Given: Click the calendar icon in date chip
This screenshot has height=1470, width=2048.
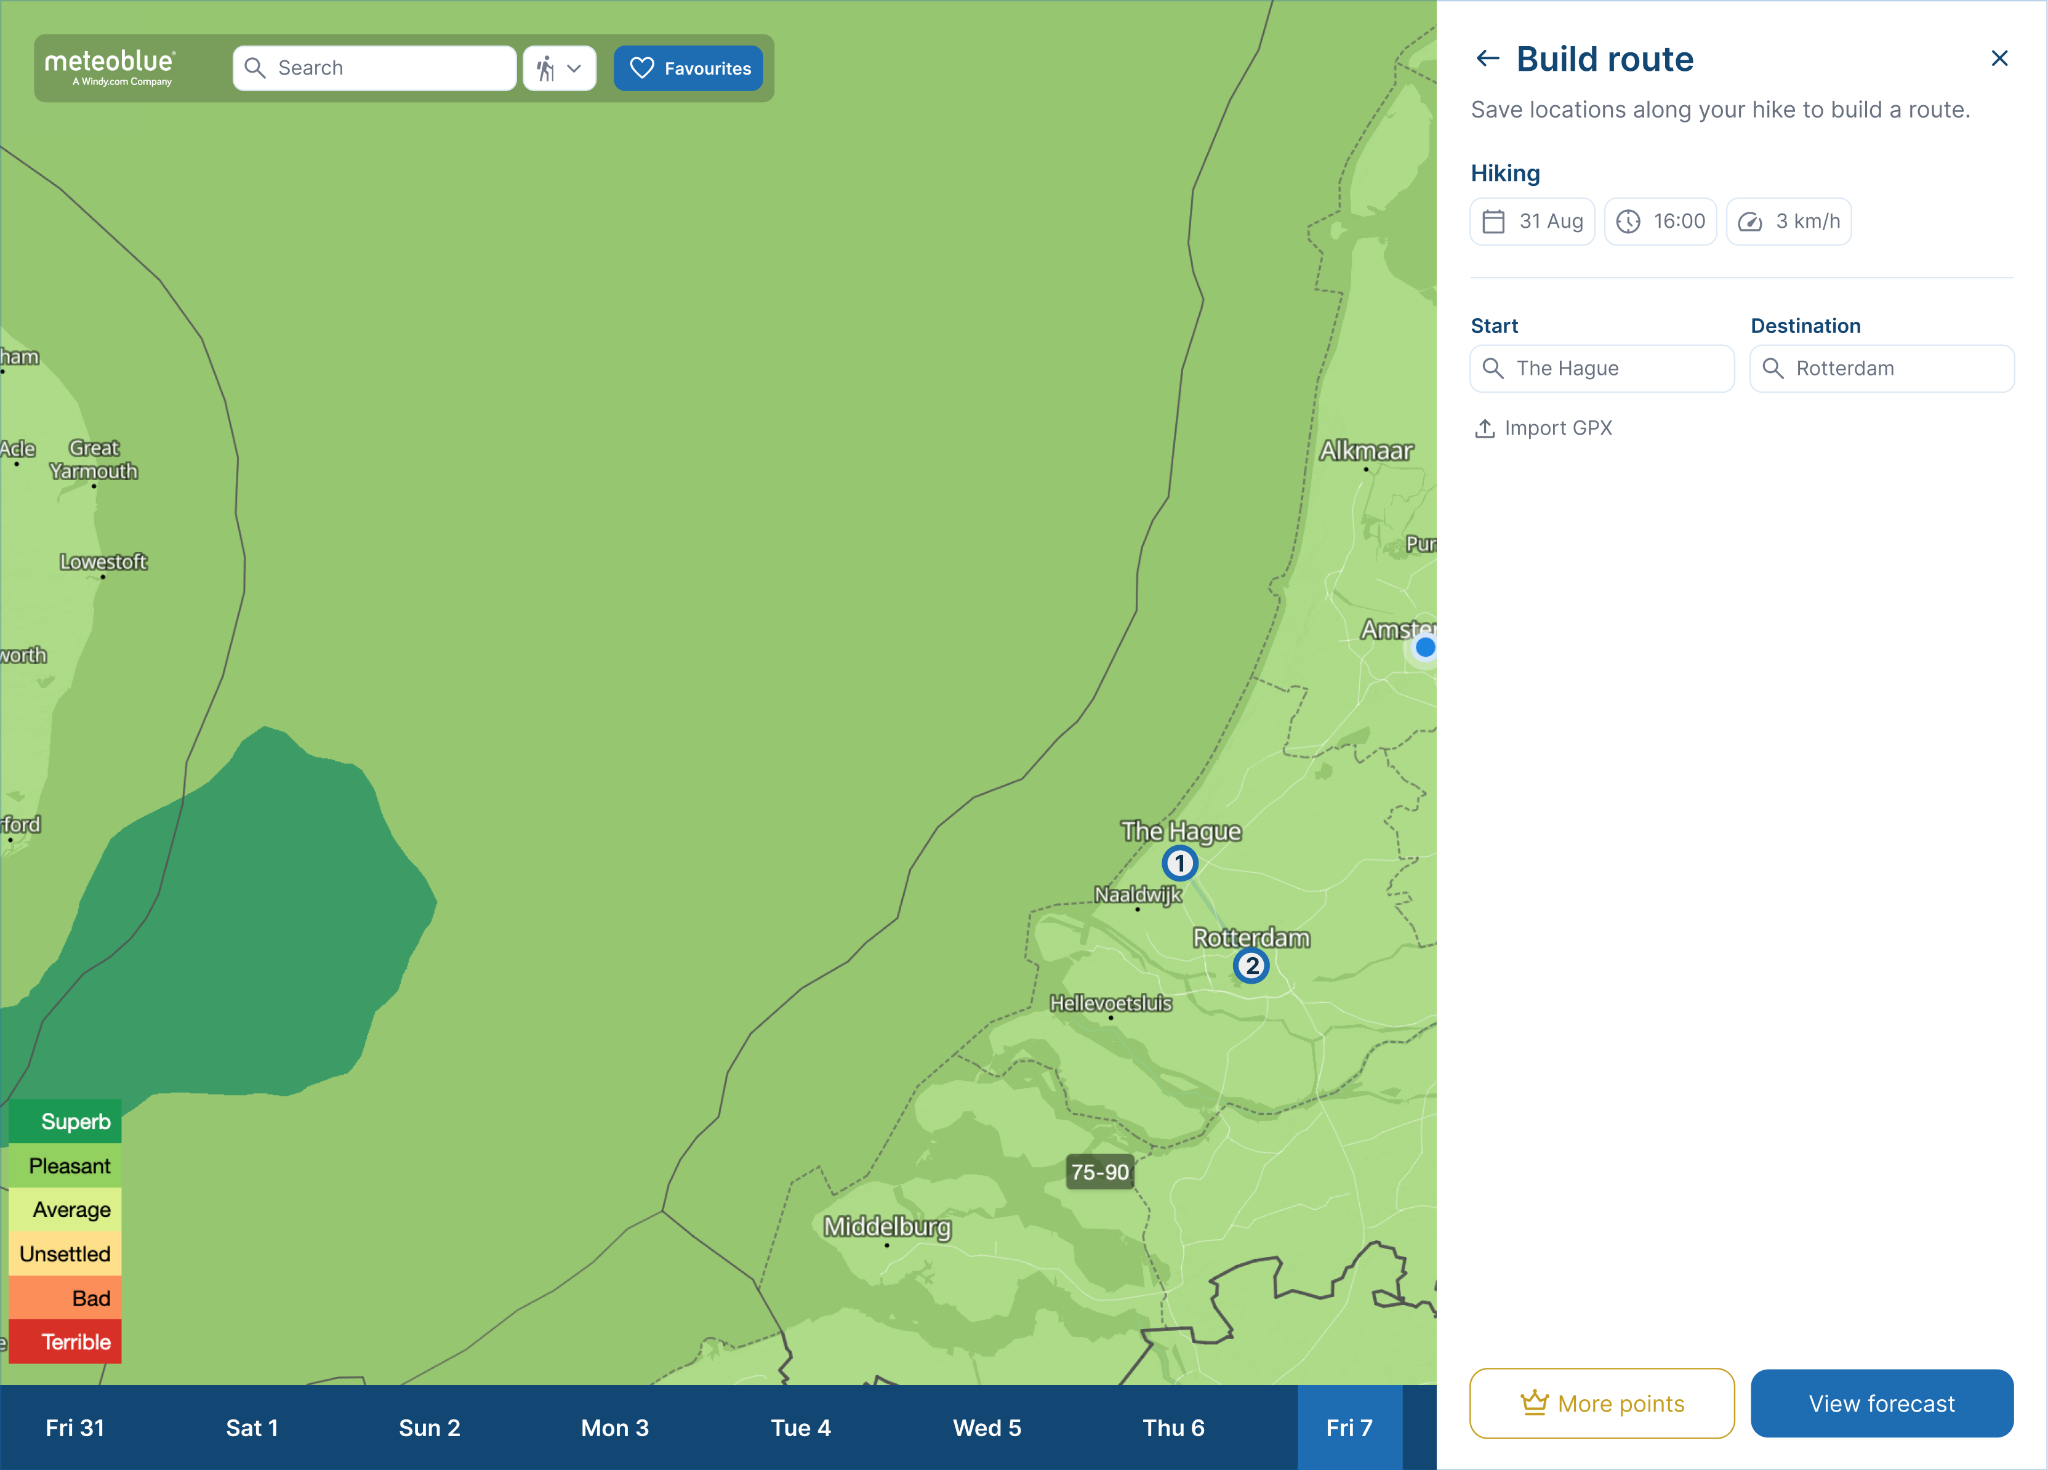Looking at the screenshot, I should click(x=1493, y=221).
